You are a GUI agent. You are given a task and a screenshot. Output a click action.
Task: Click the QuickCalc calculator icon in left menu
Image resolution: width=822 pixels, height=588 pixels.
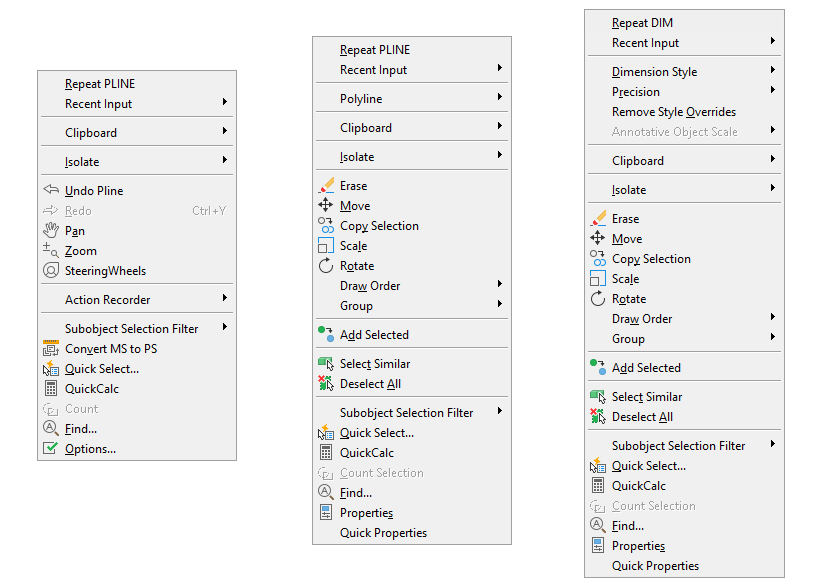51,388
